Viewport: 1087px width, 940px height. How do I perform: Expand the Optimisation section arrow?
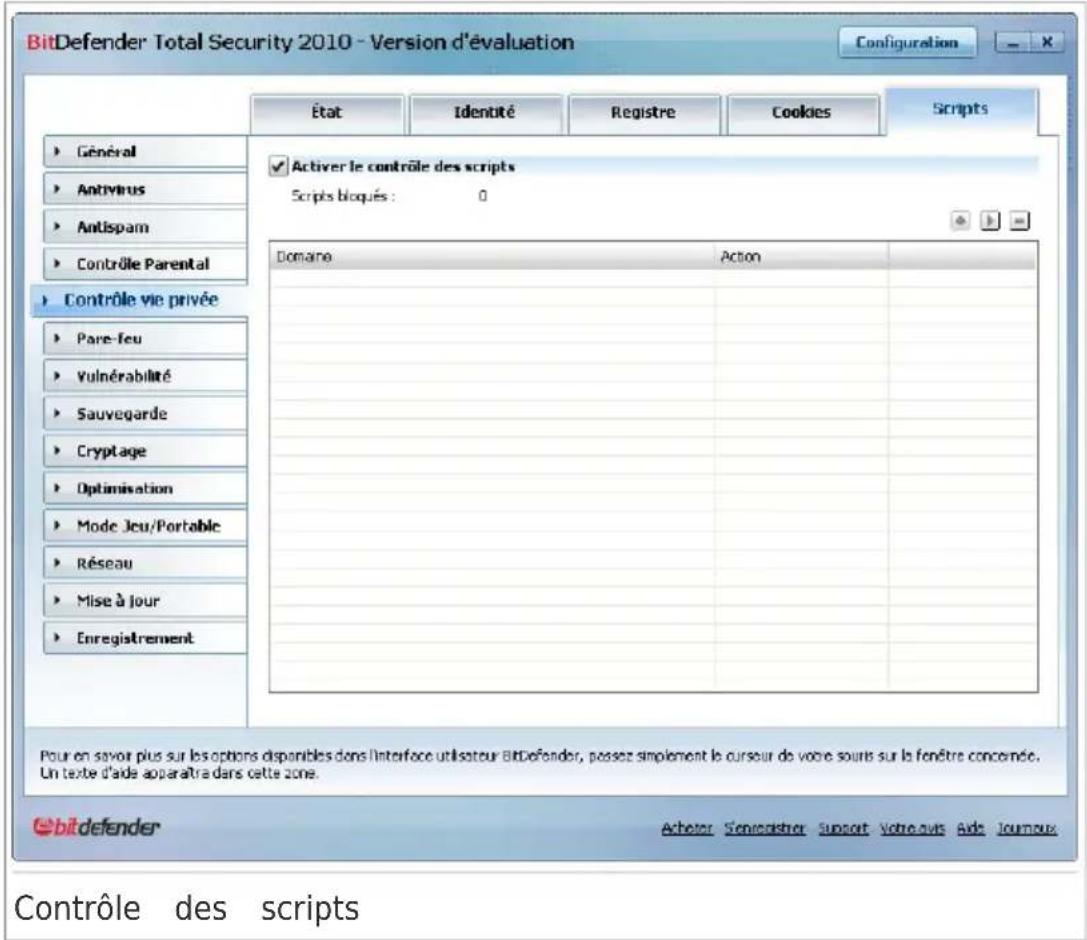[58, 488]
